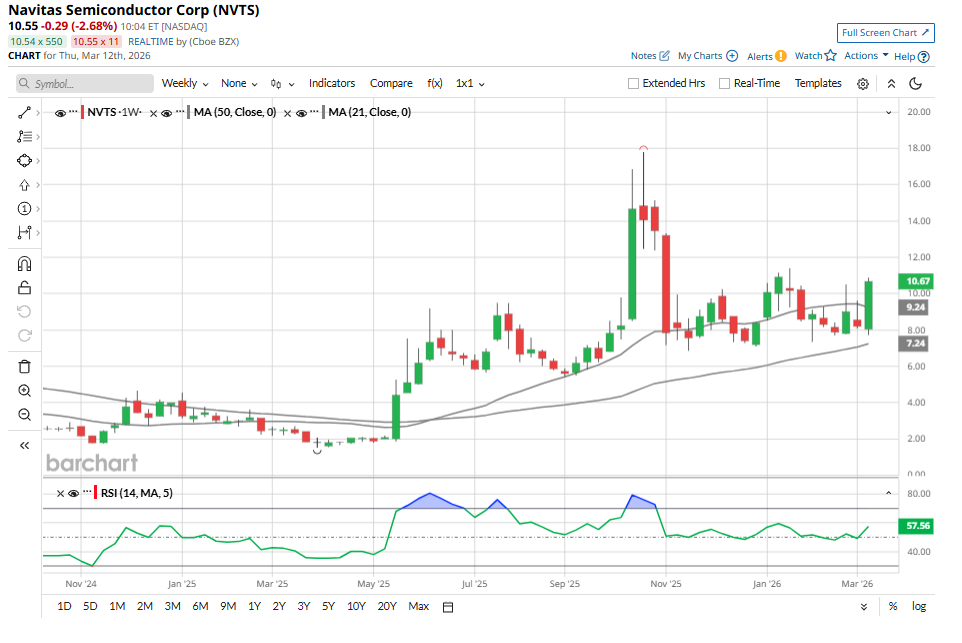
Task: Expand the Actions dropdown
Action: click(866, 56)
